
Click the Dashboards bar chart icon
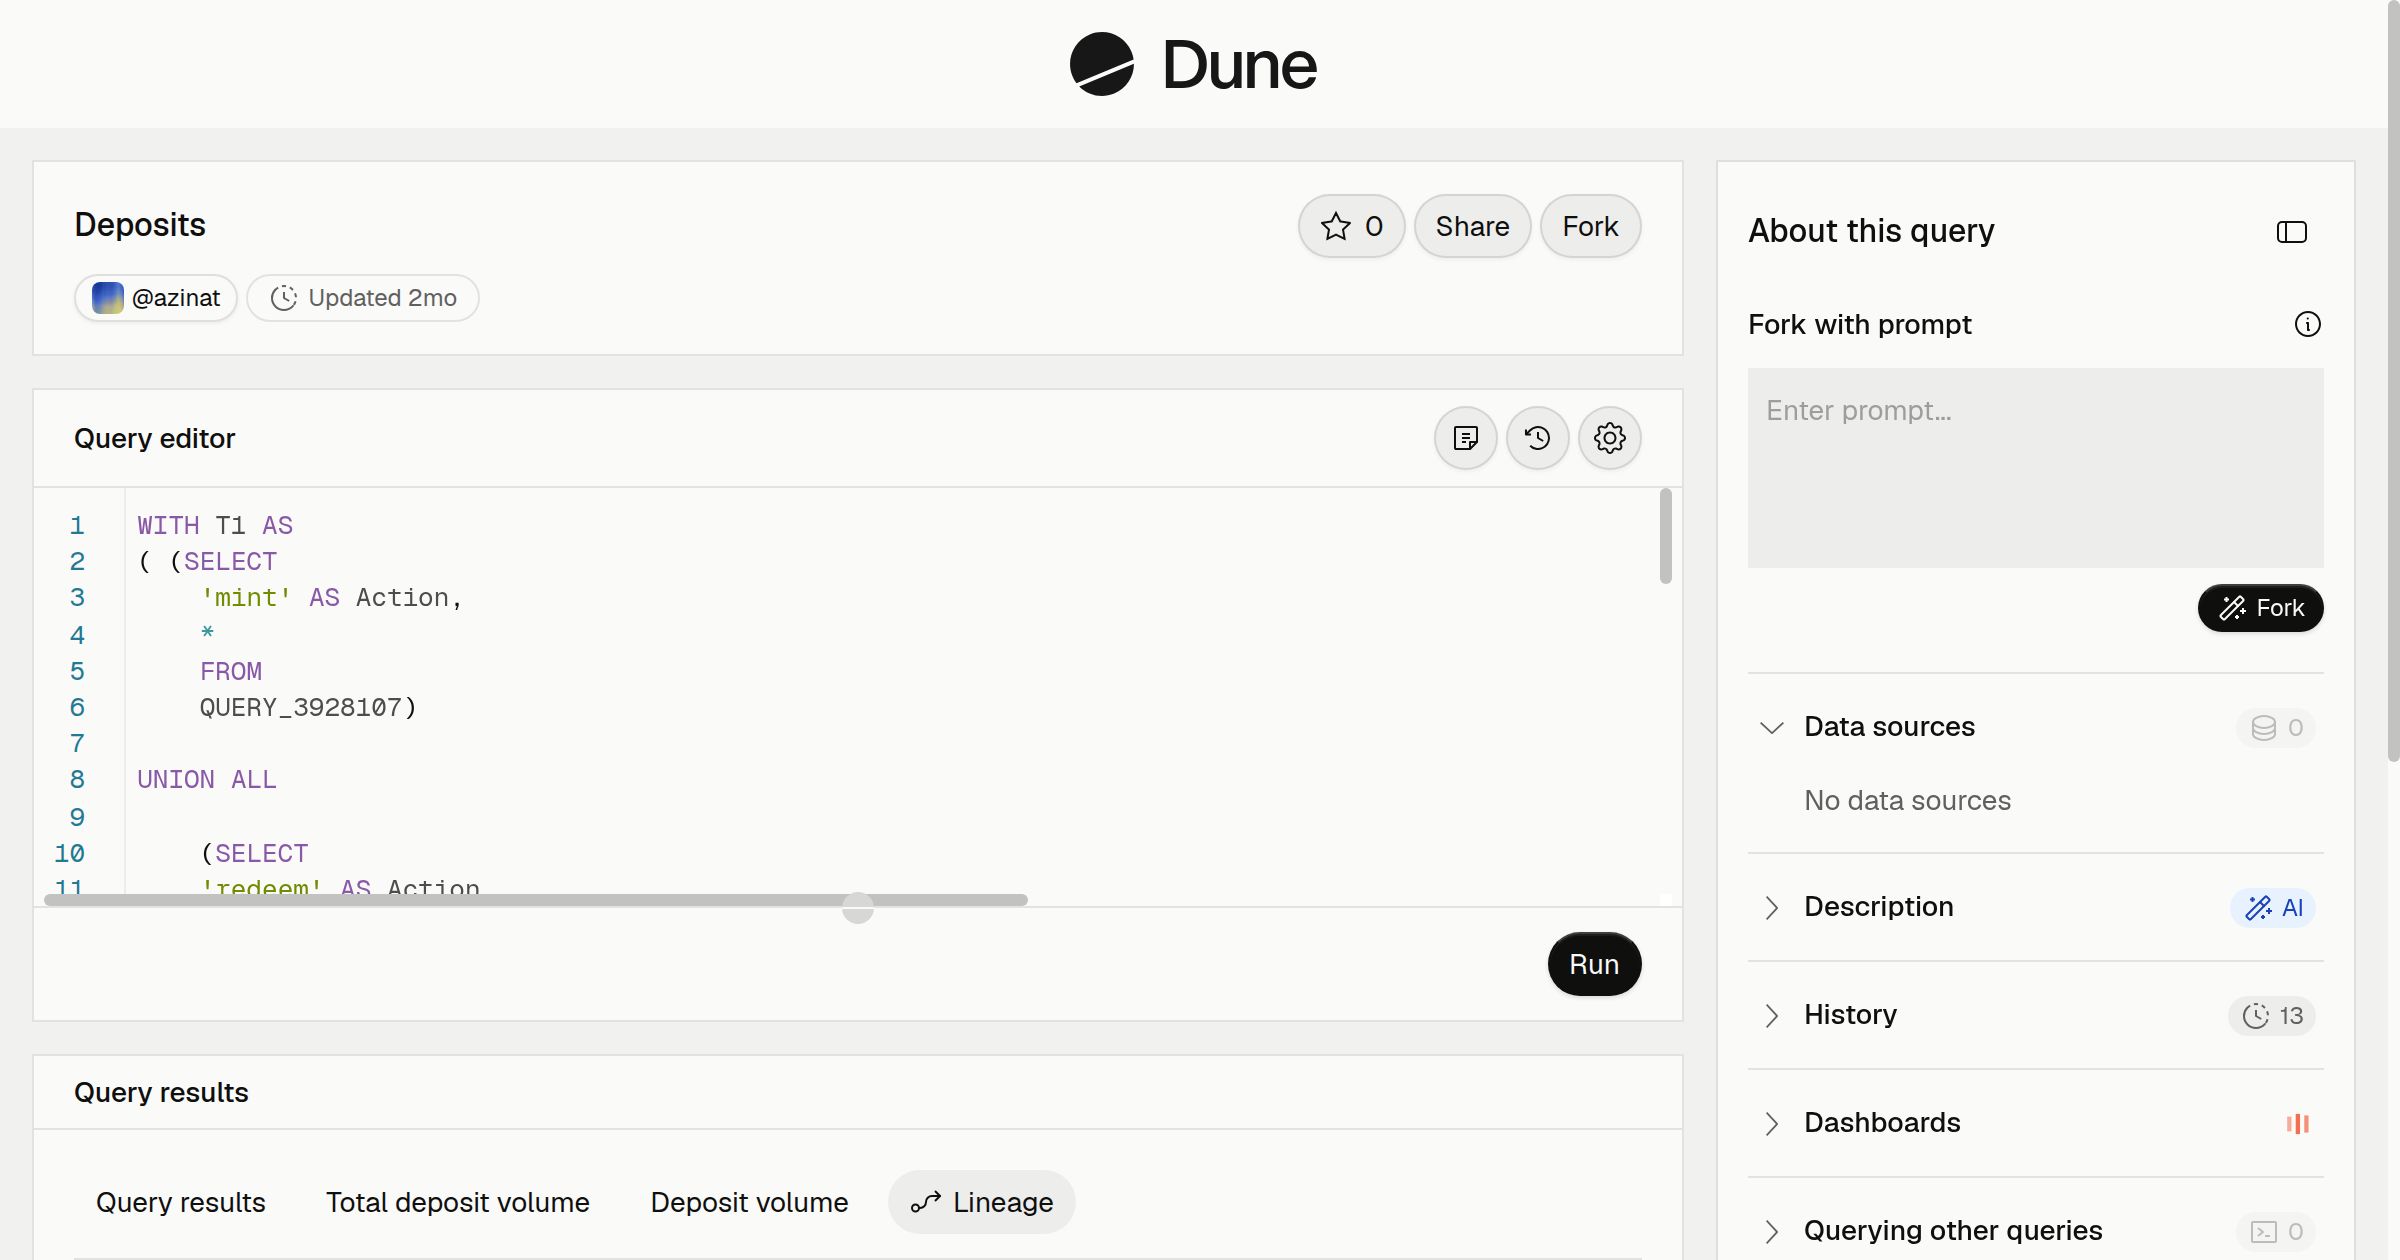click(x=2298, y=1123)
